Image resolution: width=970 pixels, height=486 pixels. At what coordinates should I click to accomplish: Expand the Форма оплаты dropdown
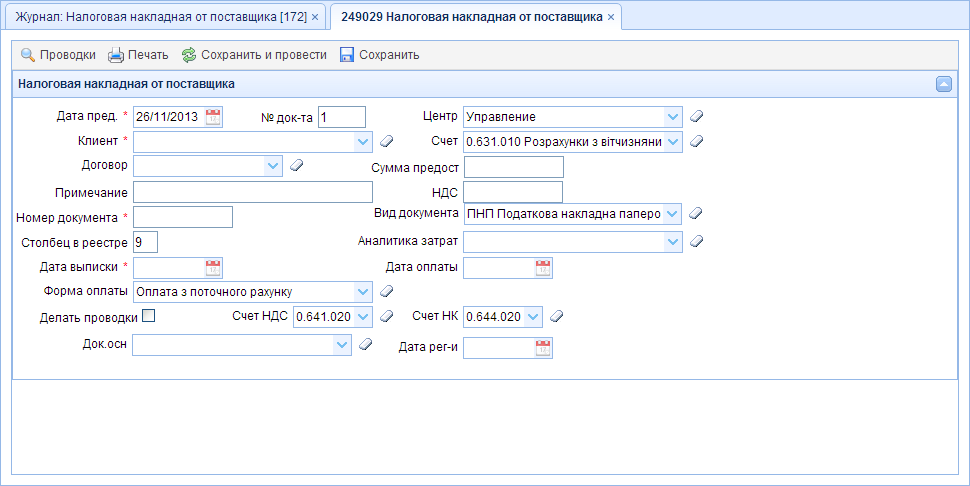tap(363, 292)
